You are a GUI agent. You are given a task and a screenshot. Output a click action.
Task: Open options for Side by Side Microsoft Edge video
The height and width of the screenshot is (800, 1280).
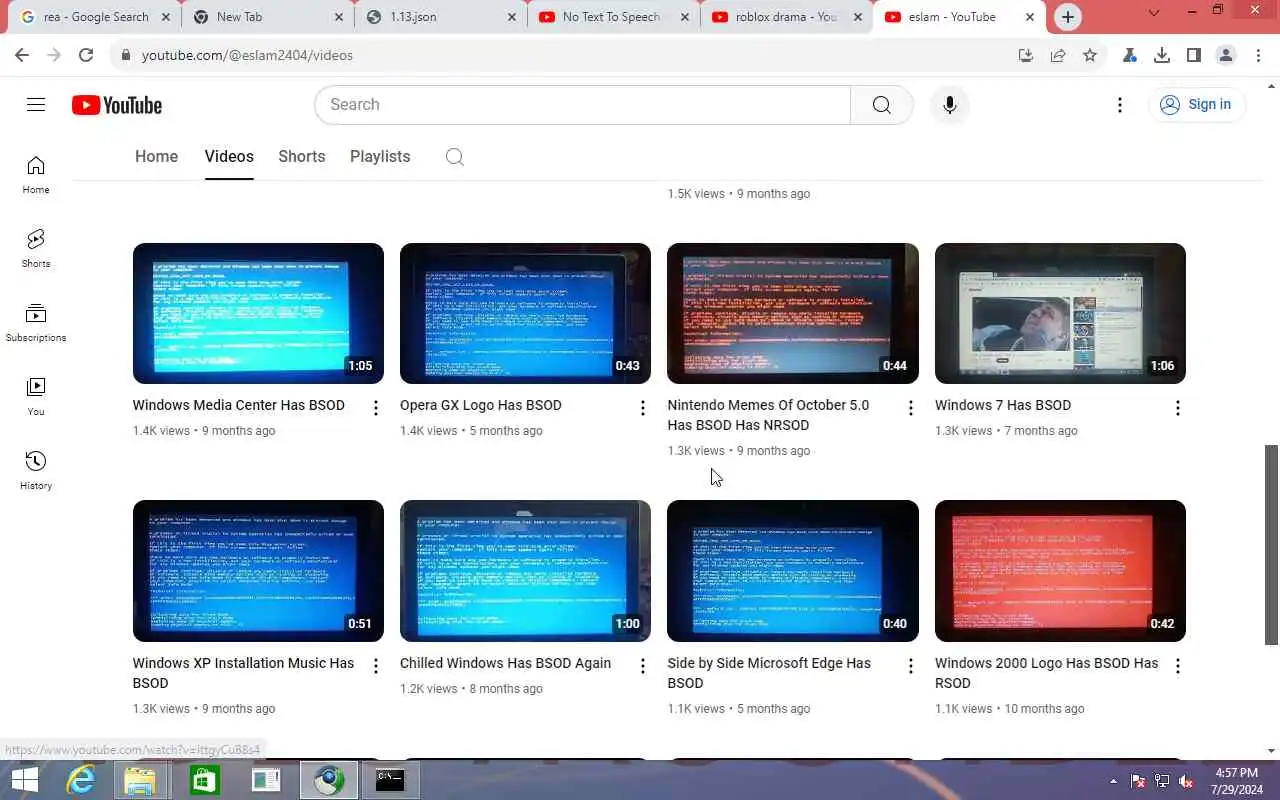pos(910,666)
